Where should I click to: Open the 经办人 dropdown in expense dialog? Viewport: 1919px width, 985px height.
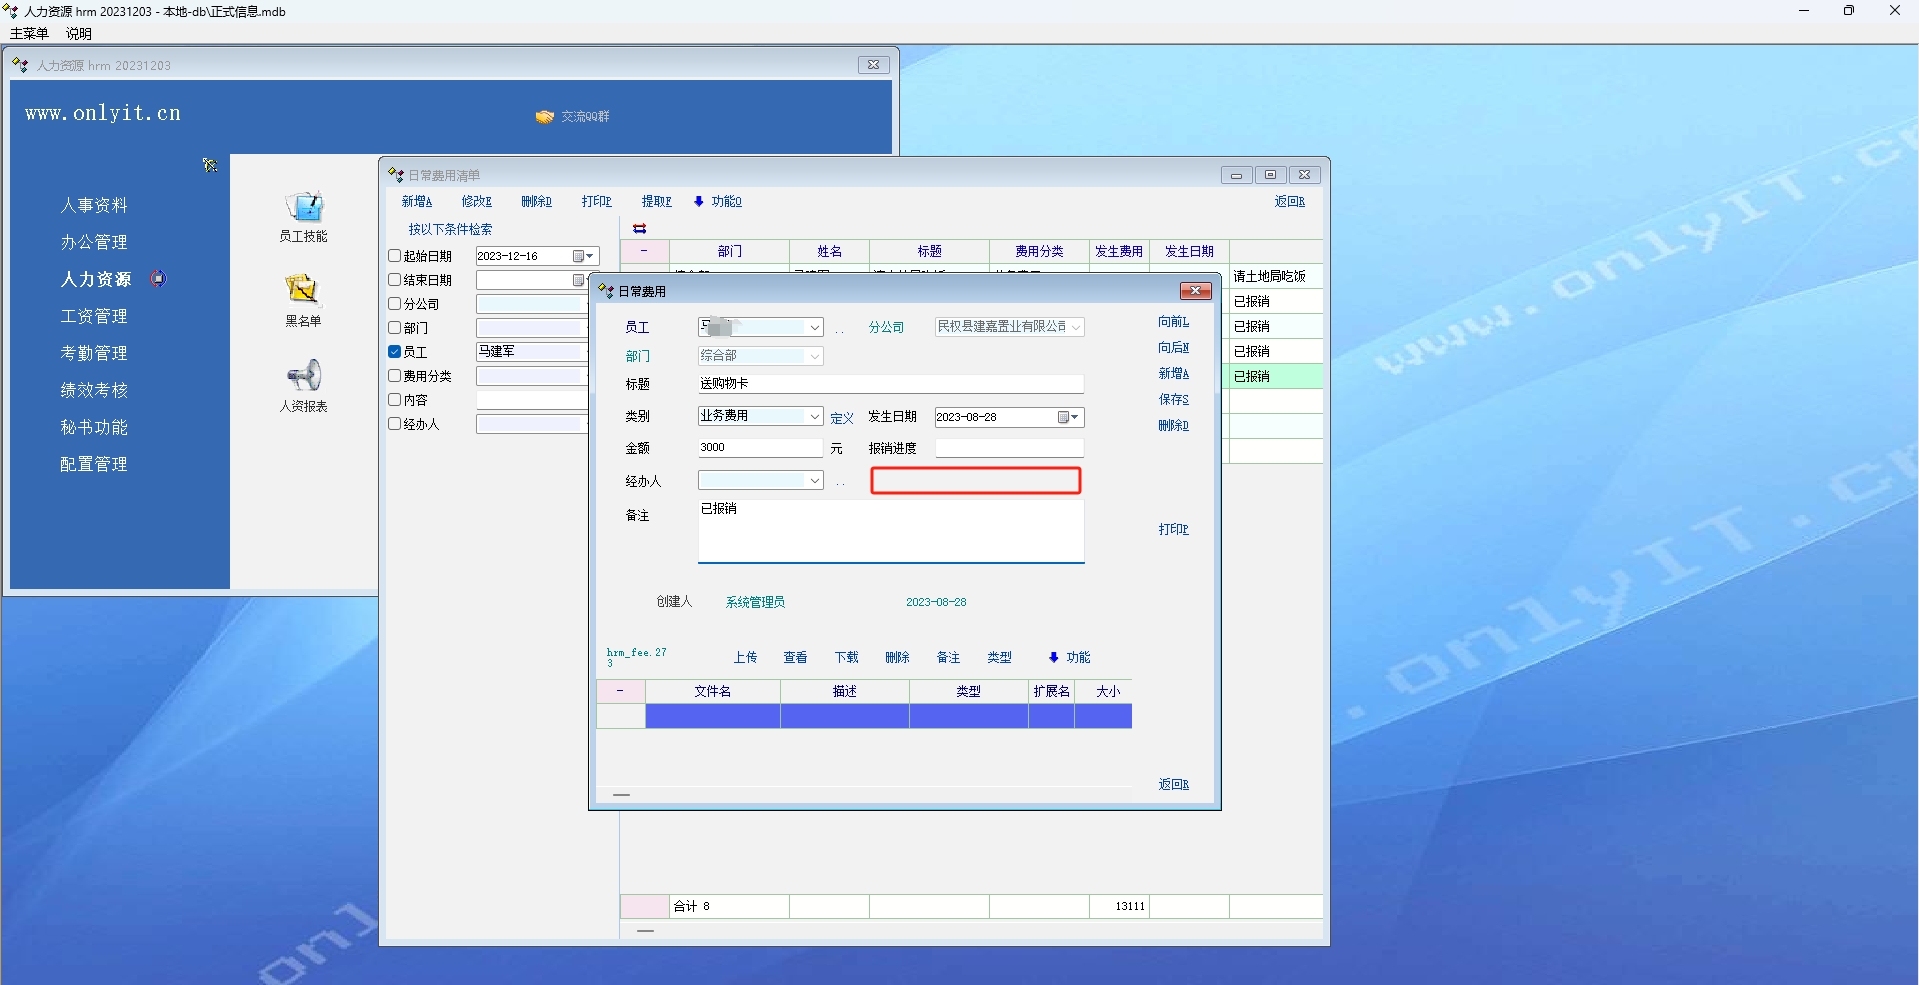tap(814, 481)
